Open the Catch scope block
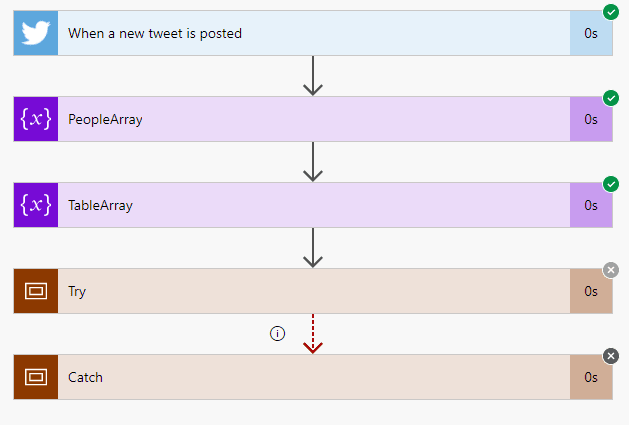Image resolution: width=629 pixels, height=425 pixels. click(300, 377)
